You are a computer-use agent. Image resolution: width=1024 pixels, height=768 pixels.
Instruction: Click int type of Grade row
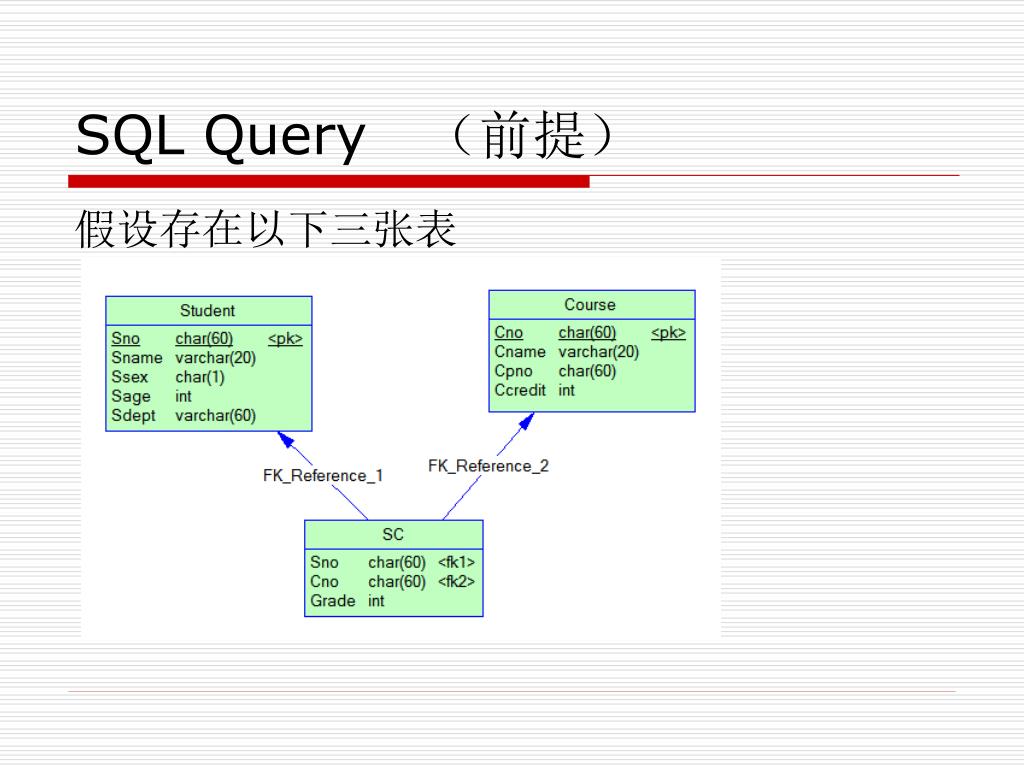(376, 601)
